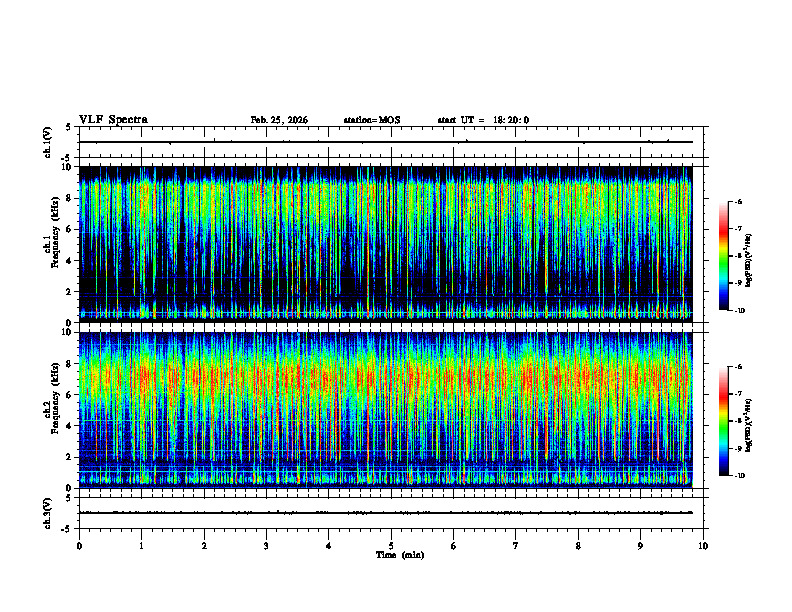The height and width of the screenshot is (612, 792).
Task: Select the ch.1 spectrogram panel
Action: pyautogui.click(x=386, y=244)
